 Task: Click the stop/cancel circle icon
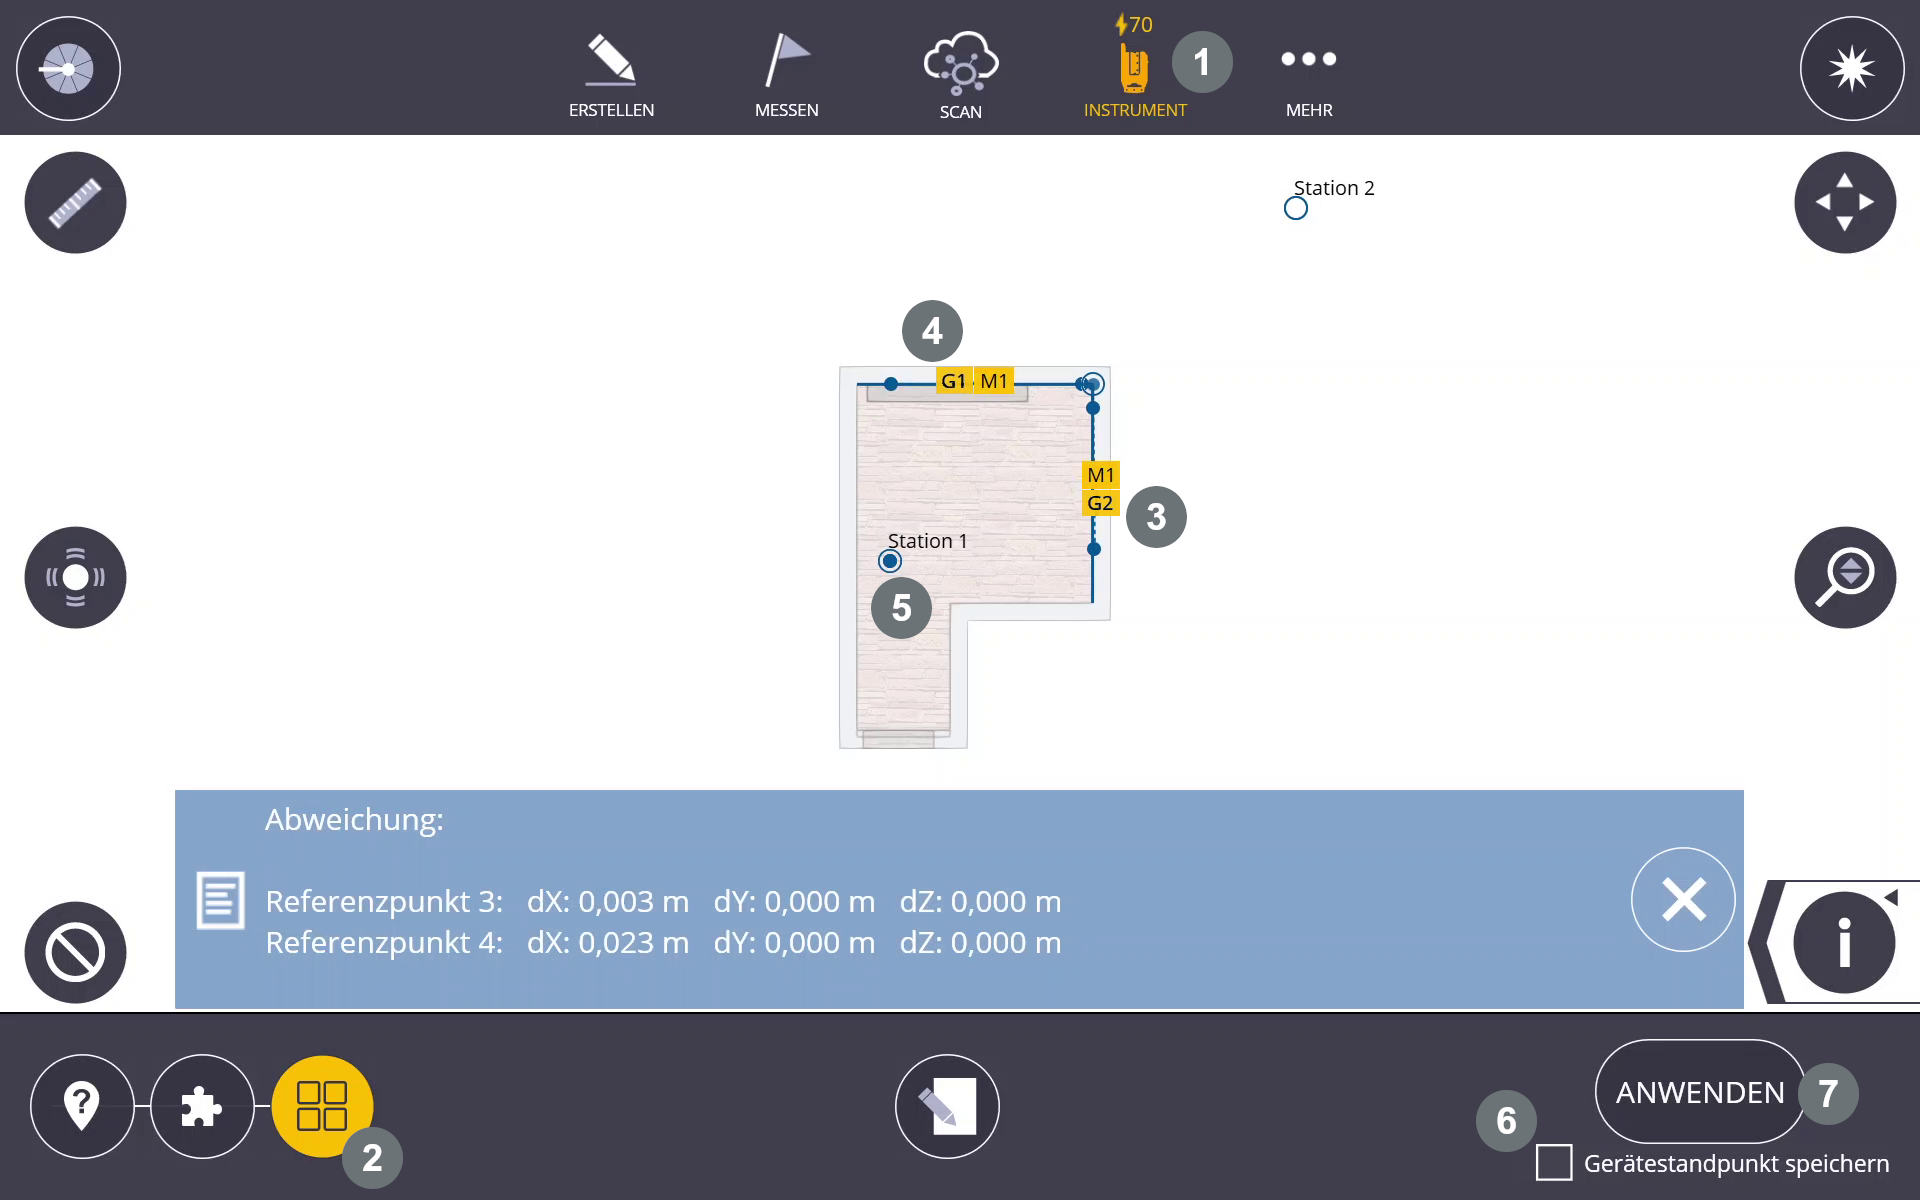pos(75,952)
